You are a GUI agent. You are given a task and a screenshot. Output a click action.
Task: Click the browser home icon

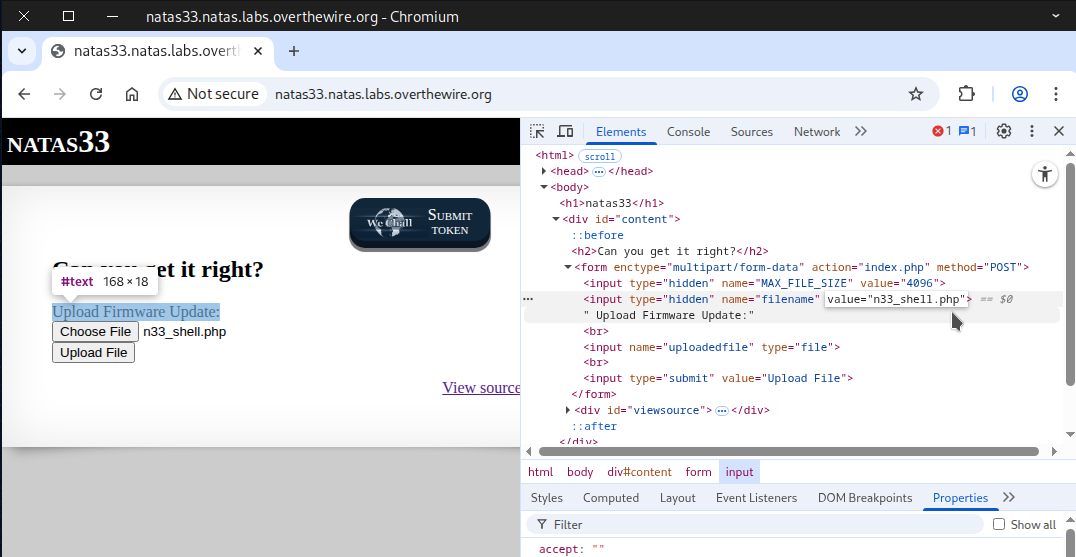pos(132,94)
